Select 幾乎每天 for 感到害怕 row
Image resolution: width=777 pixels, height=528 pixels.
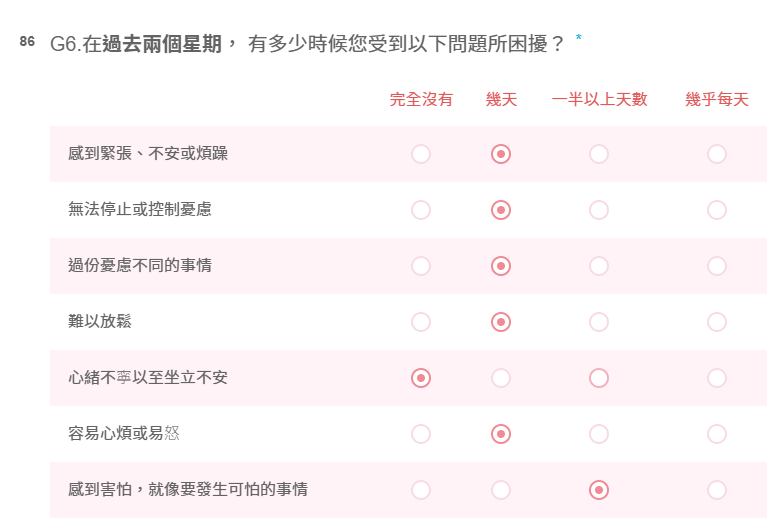tap(717, 490)
